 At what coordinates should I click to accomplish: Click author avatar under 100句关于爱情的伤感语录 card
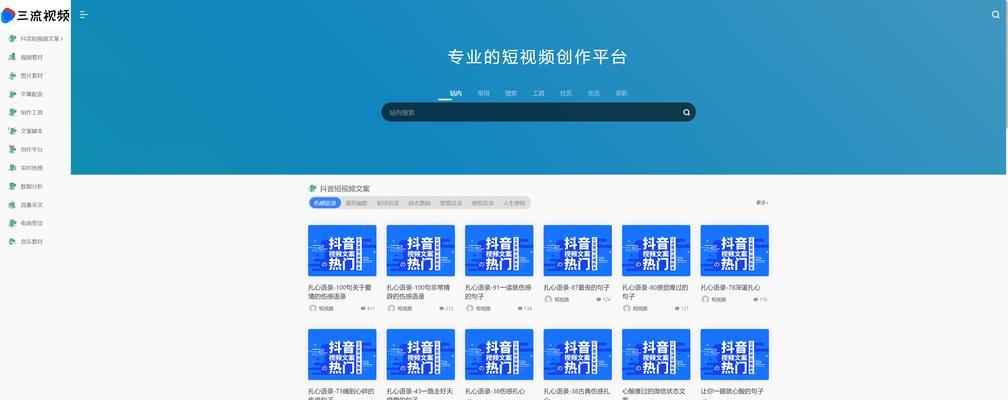(x=312, y=308)
